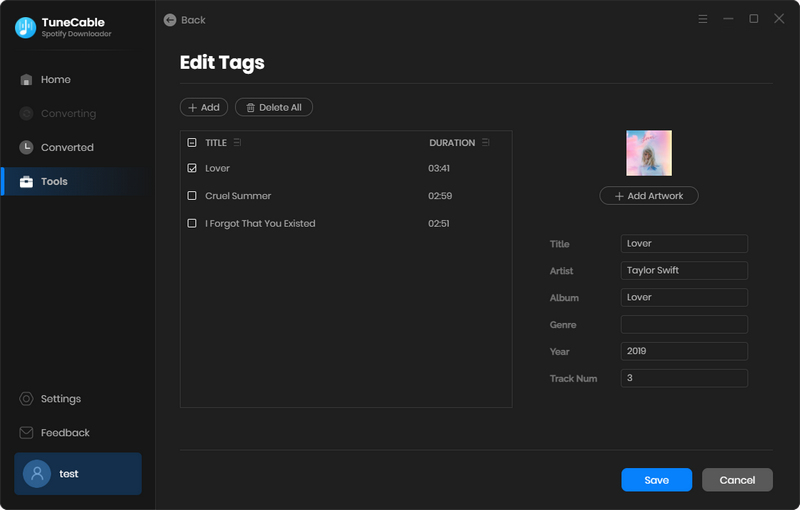Click the Feedback envelope icon
The image size is (800, 510).
pyautogui.click(x=26, y=432)
